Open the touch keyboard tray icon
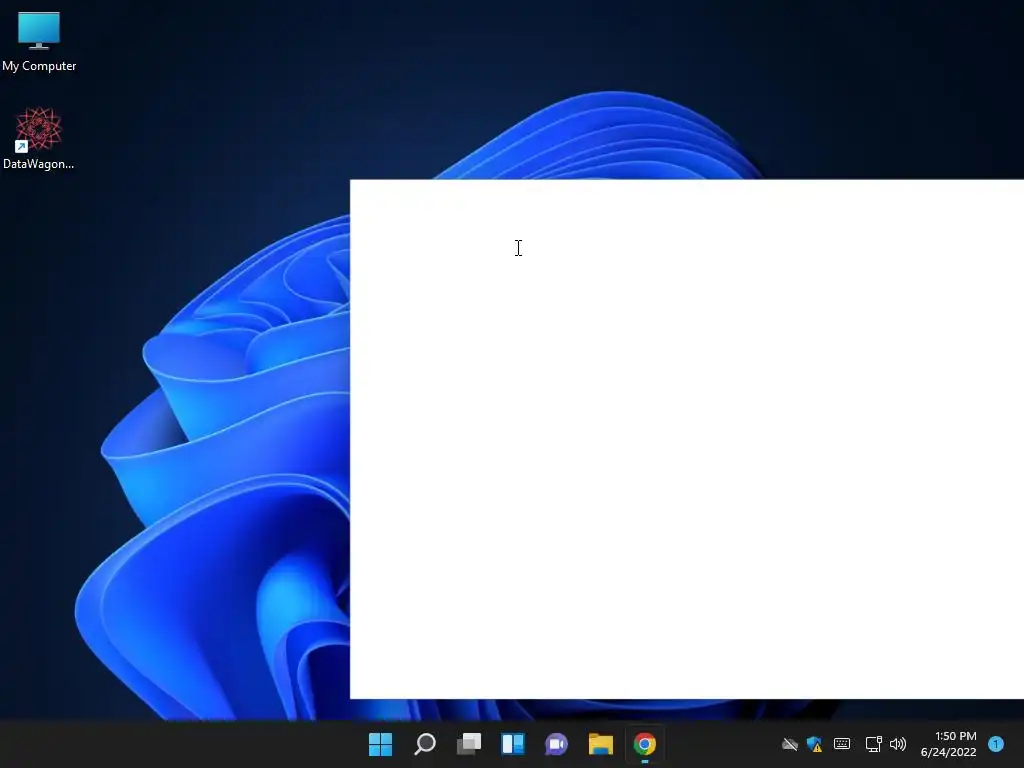 (842, 744)
